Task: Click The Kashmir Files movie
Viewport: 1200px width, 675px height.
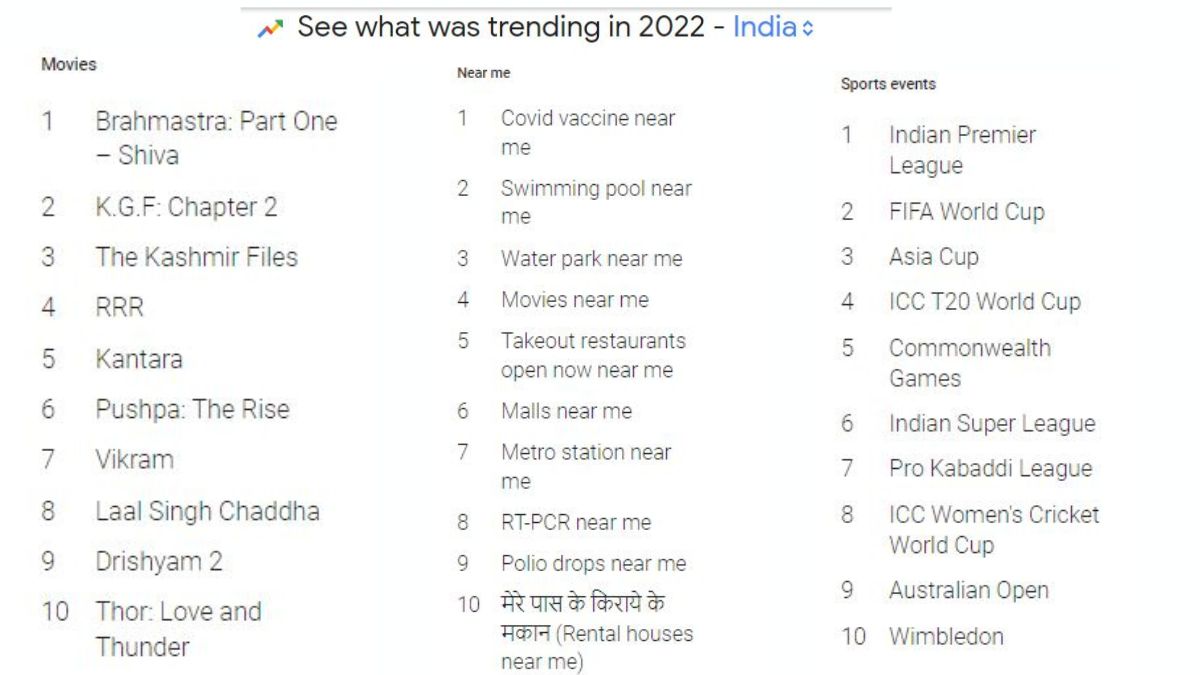Action: click(x=196, y=257)
